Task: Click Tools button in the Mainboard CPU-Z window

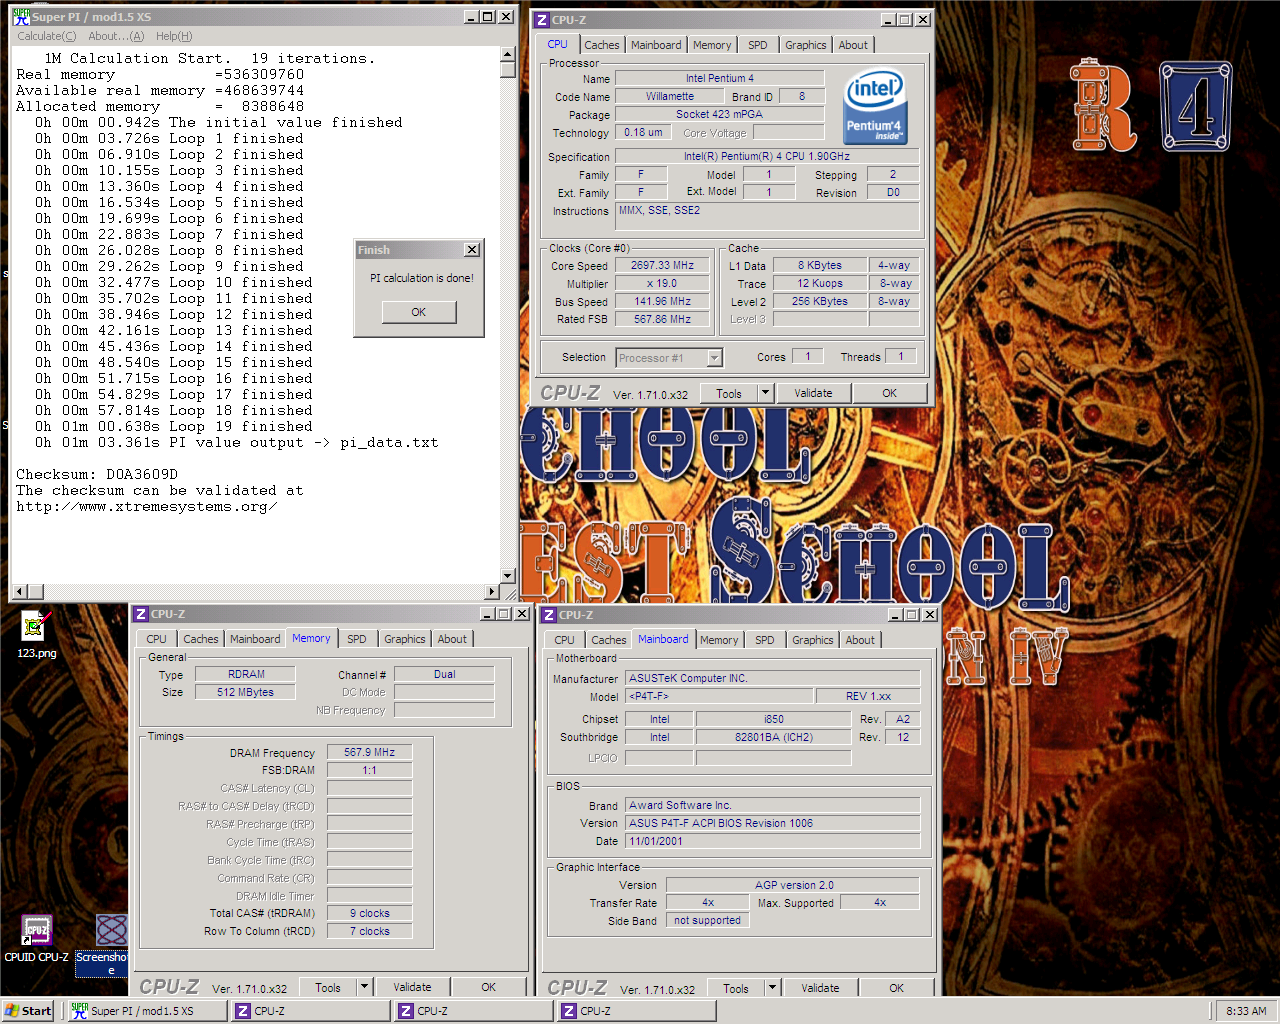Action: pos(736,988)
